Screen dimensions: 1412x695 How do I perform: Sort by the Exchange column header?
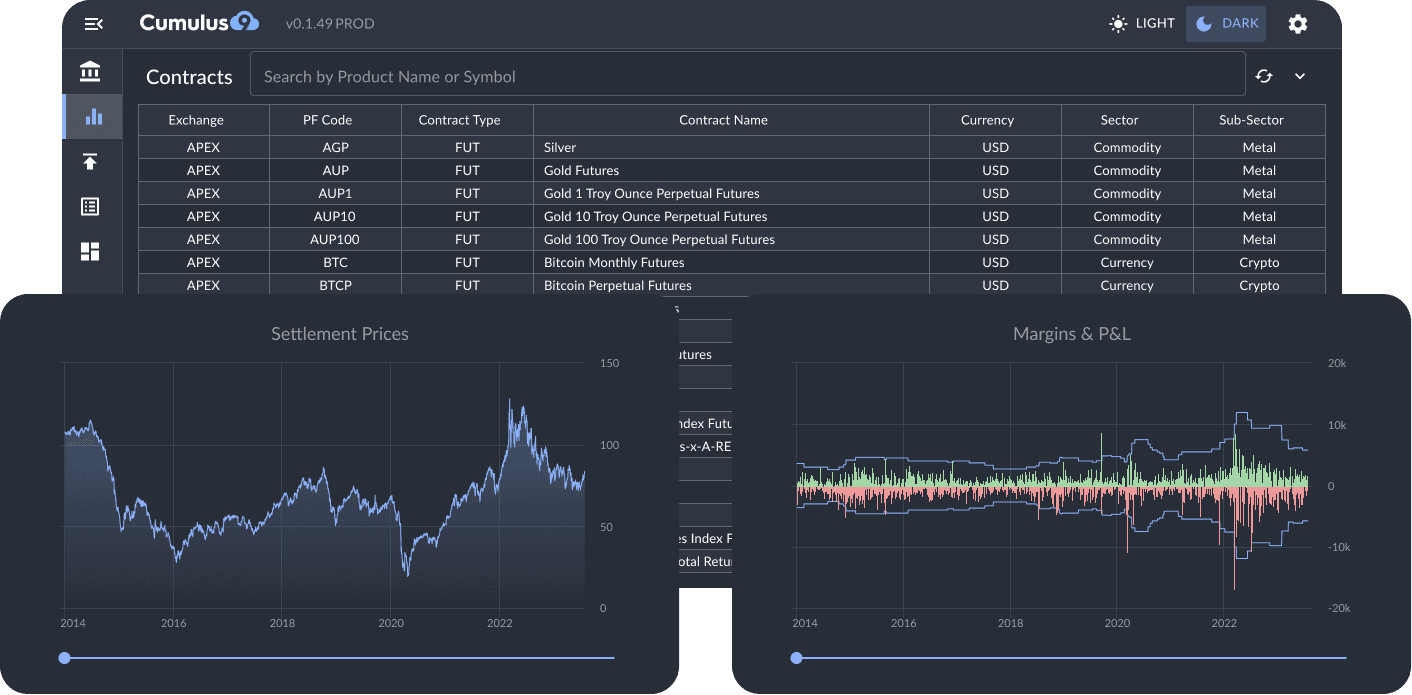[196, 120]
